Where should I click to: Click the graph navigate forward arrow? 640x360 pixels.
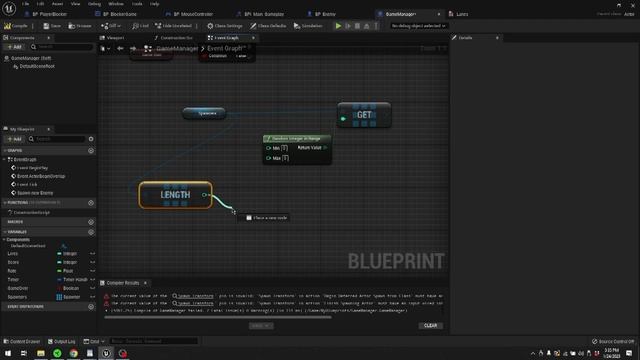(x=133, y=49)
